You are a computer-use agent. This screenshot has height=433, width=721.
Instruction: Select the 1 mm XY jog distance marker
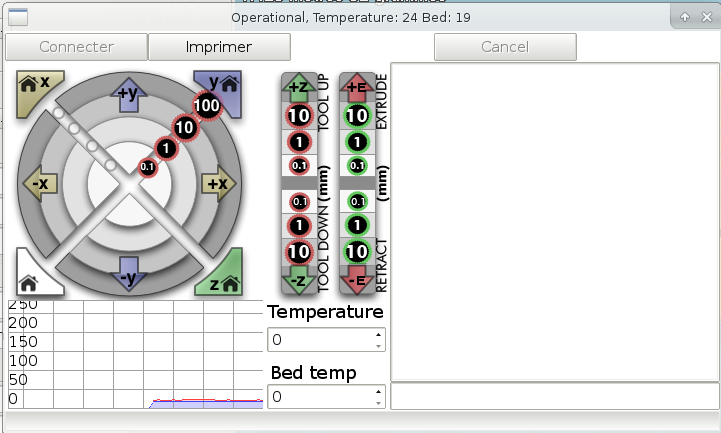coord(166,148)
